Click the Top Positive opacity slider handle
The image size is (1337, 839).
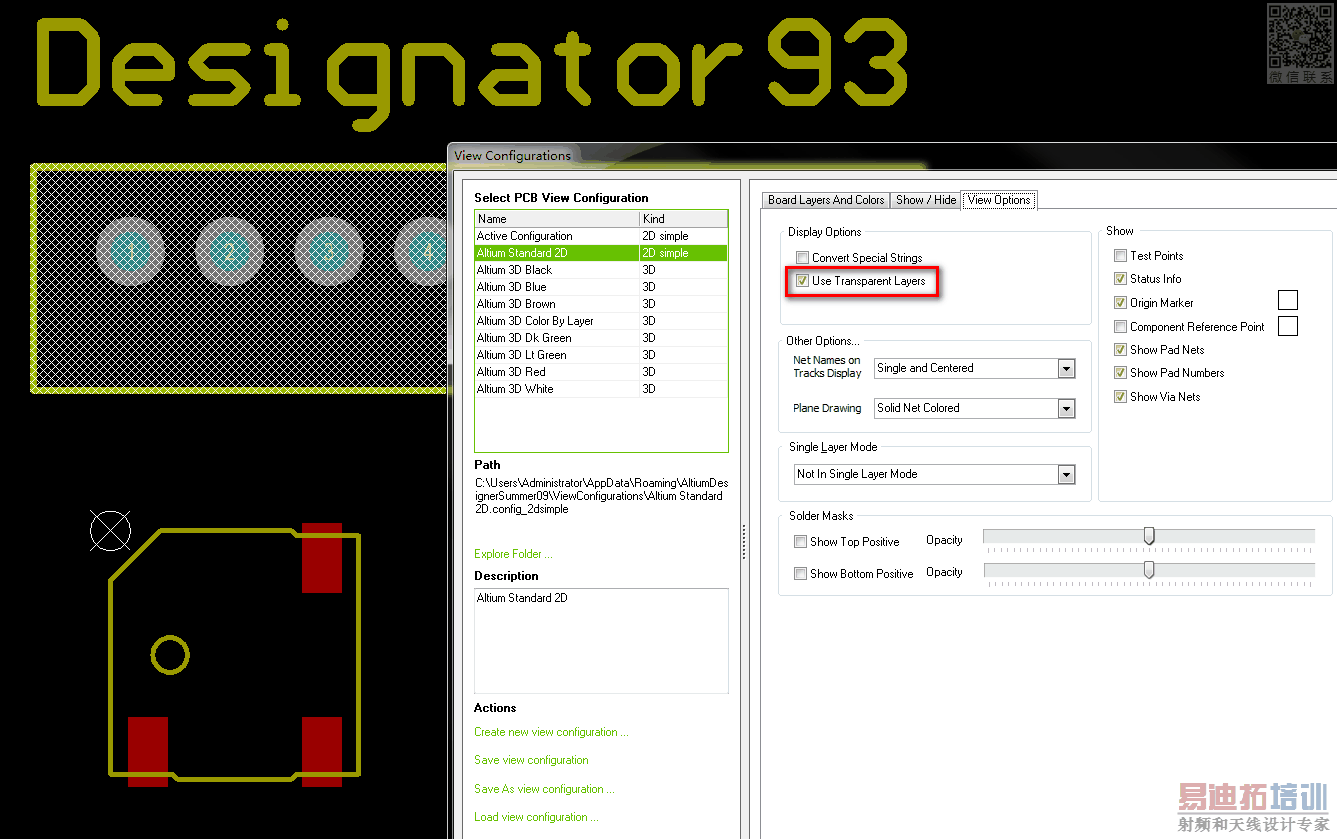pyautogui.click(x=1149, y=537)
